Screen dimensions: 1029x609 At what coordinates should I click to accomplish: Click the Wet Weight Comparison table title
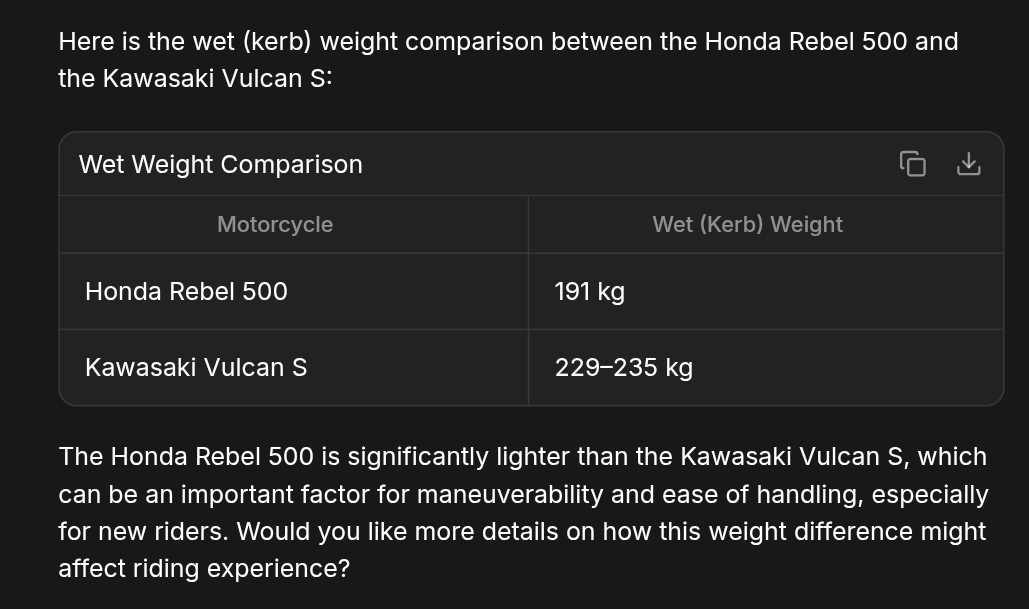click(220, 164)
